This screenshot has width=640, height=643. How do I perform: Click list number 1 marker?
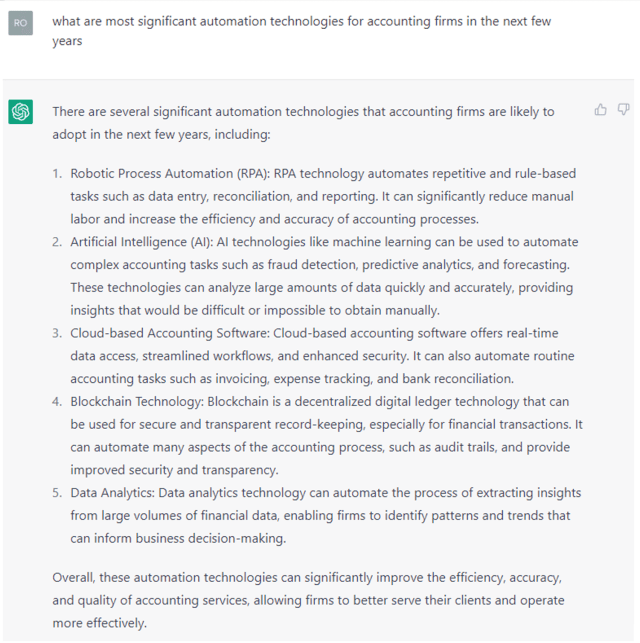coord(57,174)
